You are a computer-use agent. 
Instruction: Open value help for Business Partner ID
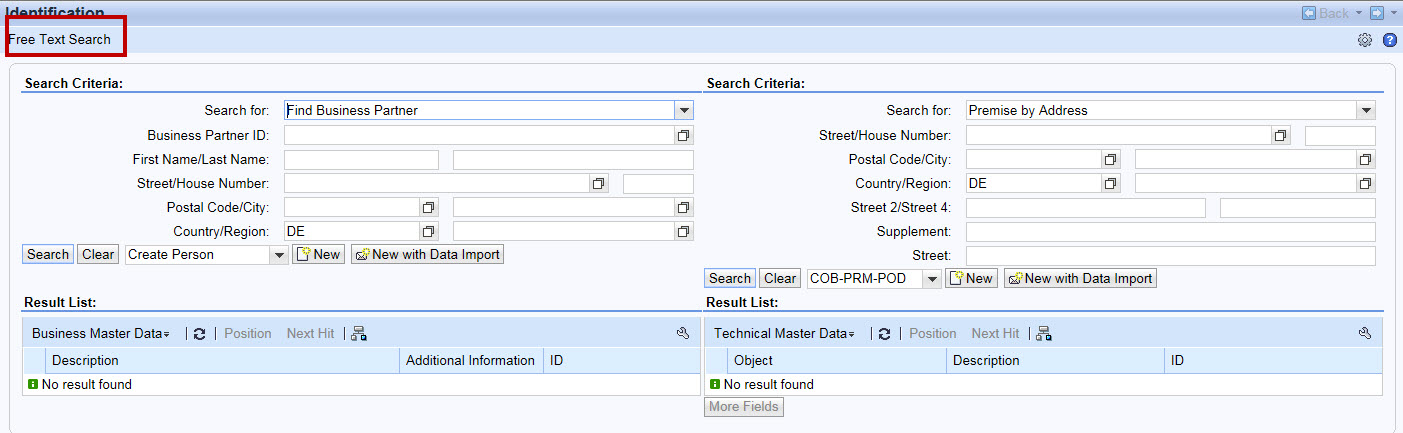684,135
